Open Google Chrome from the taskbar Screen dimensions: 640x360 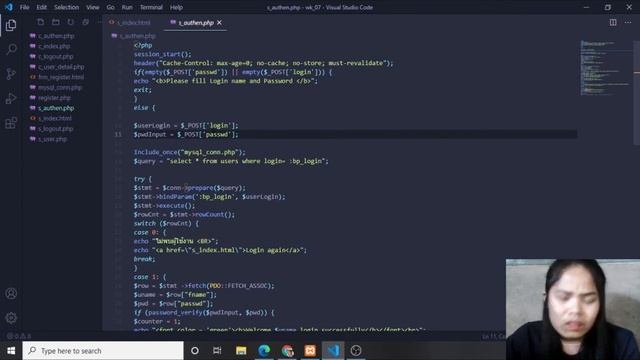click(x=287, y=351)
